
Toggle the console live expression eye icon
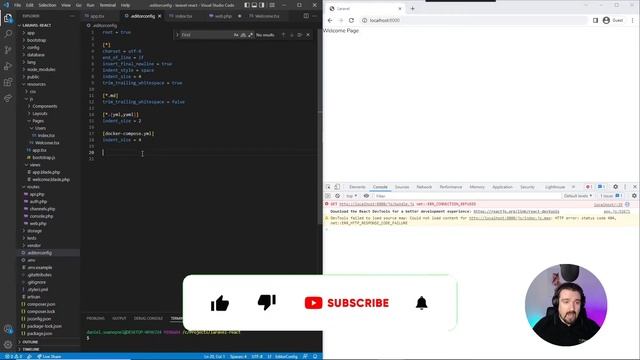coord(366,196)
